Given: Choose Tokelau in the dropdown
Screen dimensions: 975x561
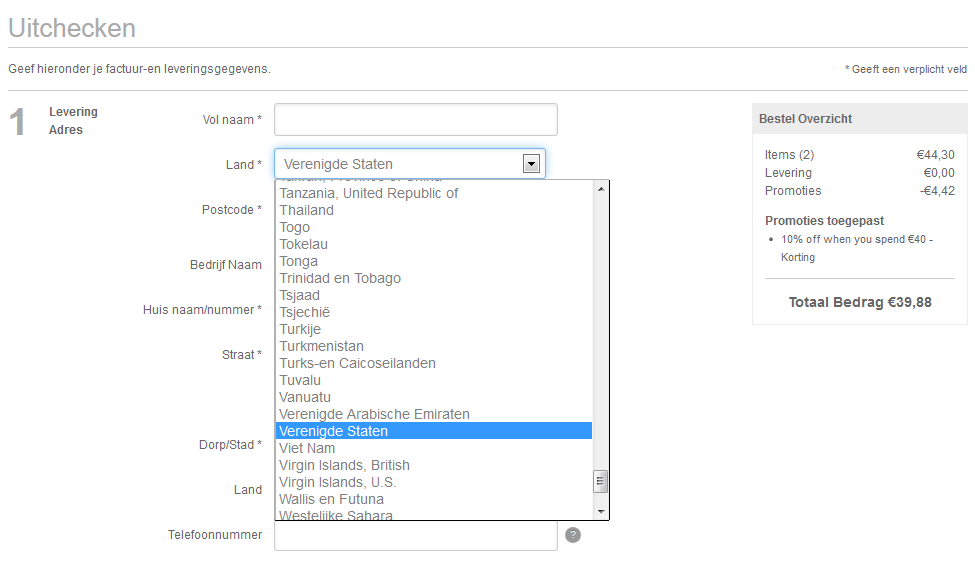Looking at the screenshot, I should pos(433,244).
